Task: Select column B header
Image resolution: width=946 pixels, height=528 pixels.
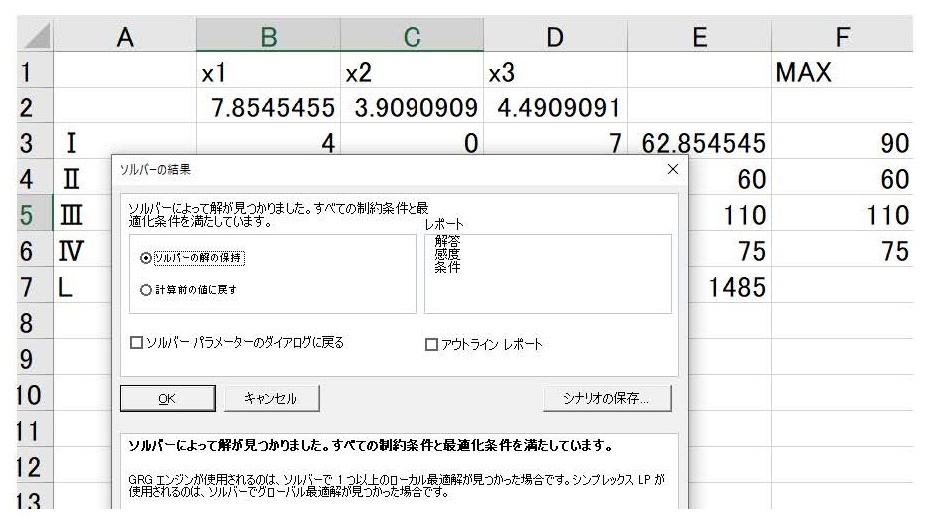Action: [268, 38]
